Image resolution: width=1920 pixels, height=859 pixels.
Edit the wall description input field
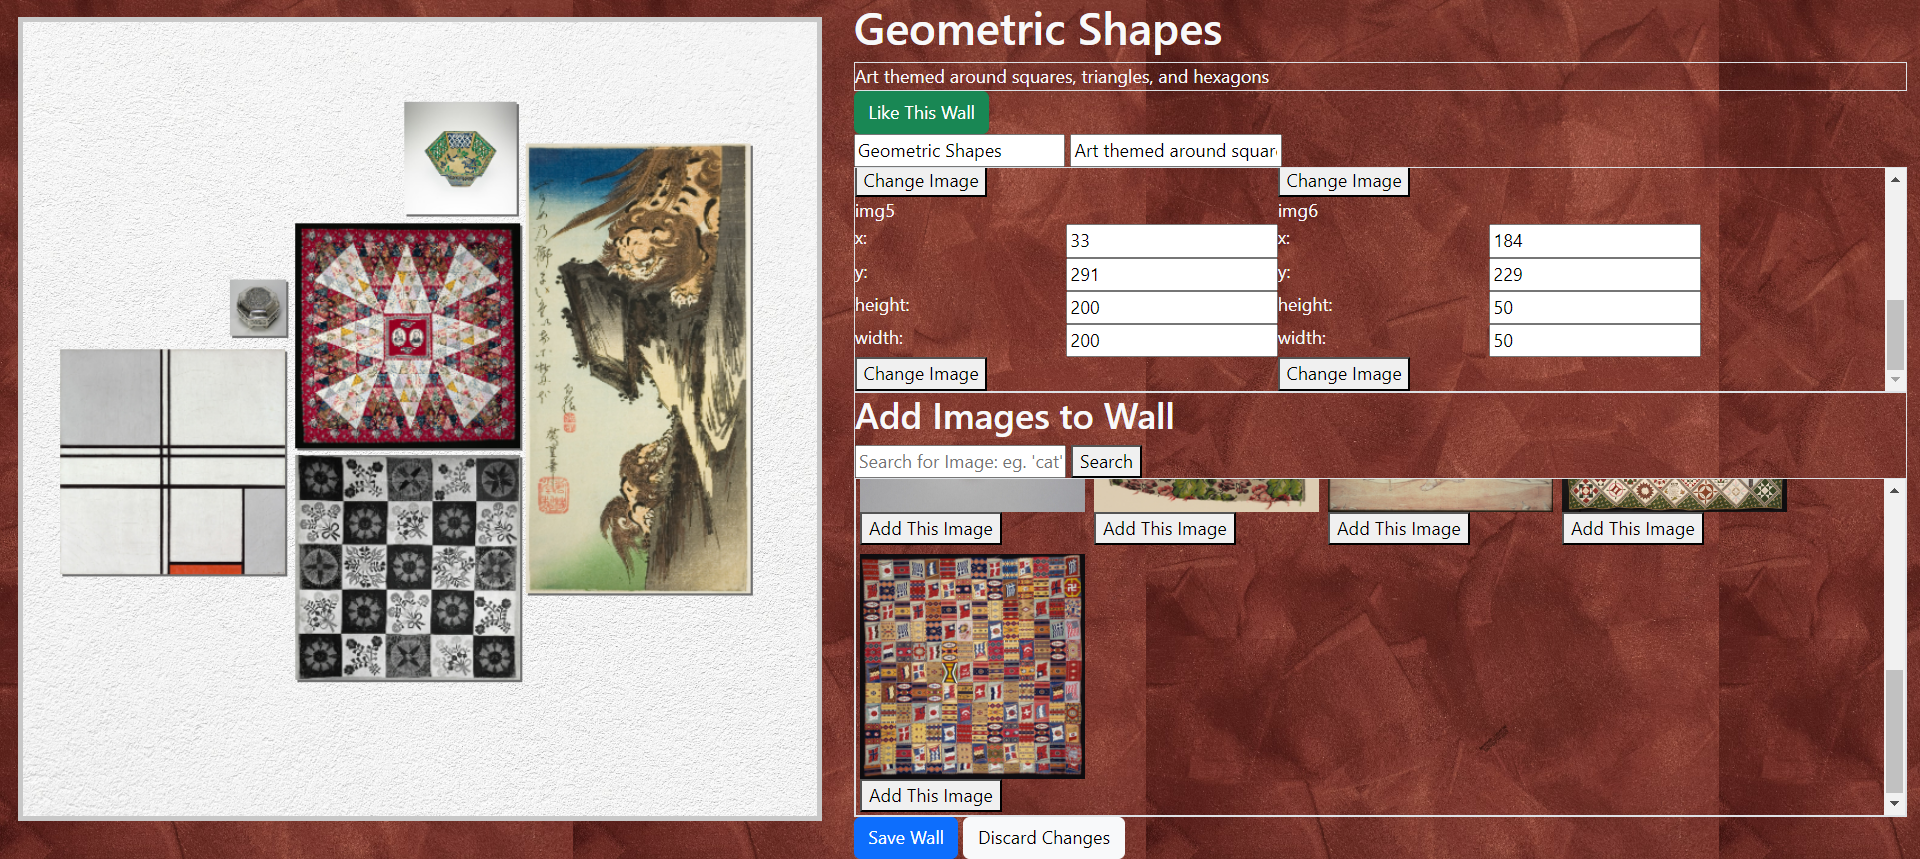tap(1175, 151)
